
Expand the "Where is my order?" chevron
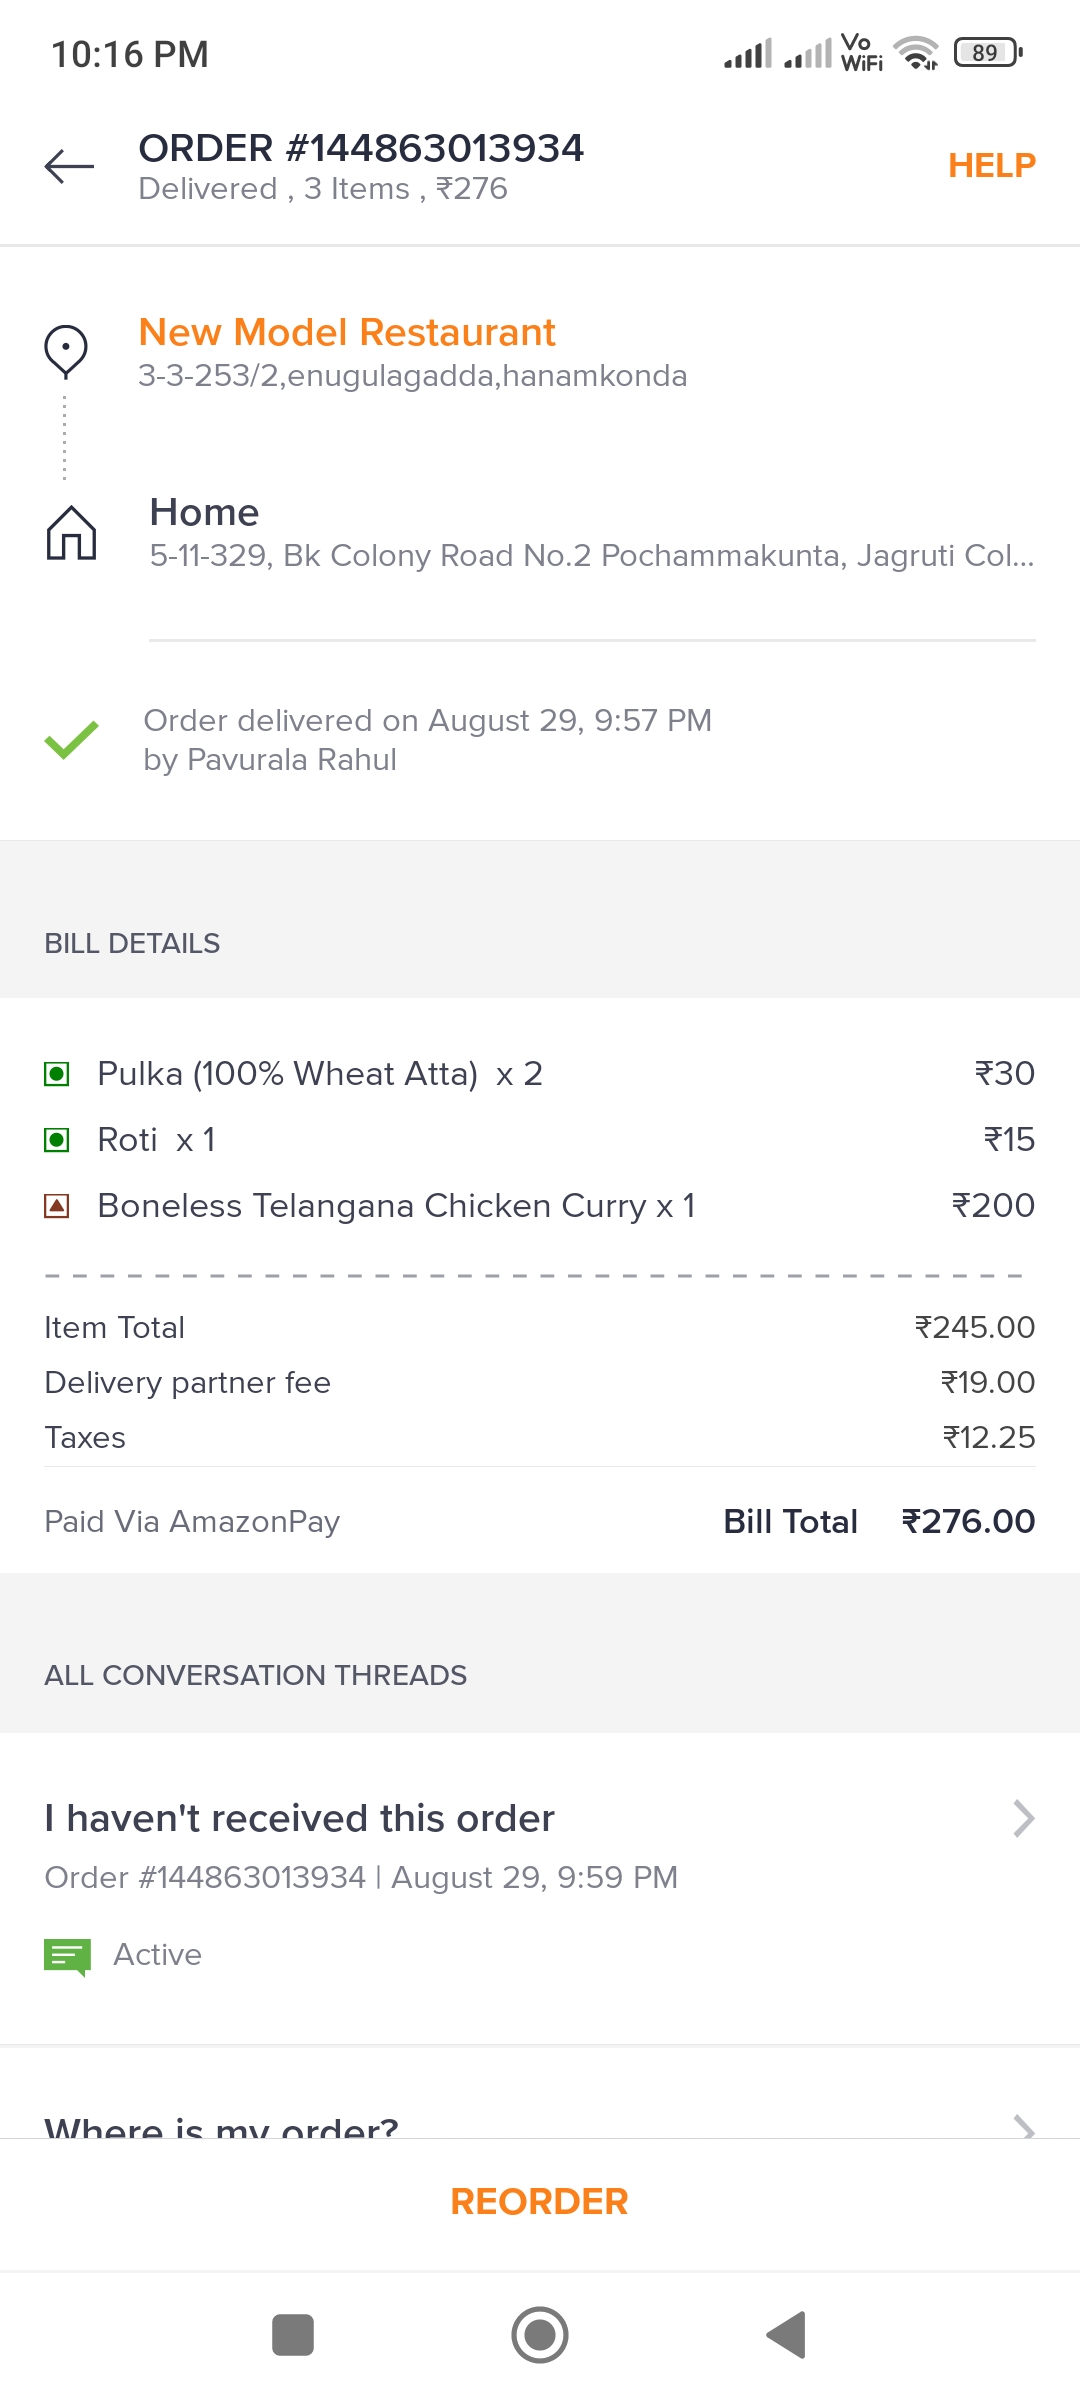[x=1023, y=2126]
